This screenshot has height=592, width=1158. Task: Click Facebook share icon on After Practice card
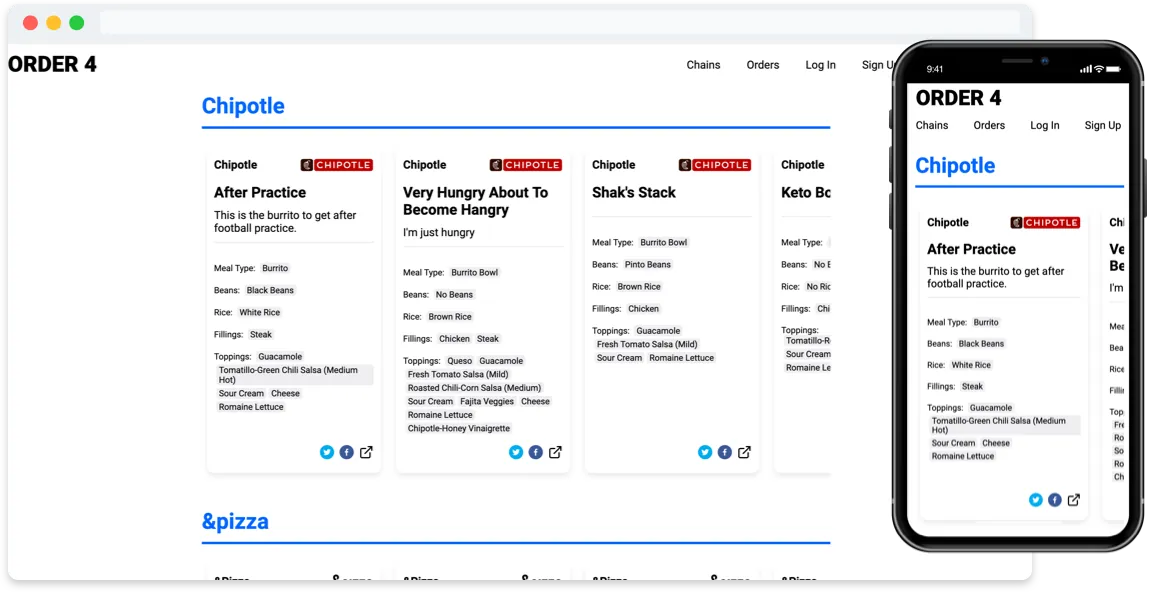tap(346, 452)
